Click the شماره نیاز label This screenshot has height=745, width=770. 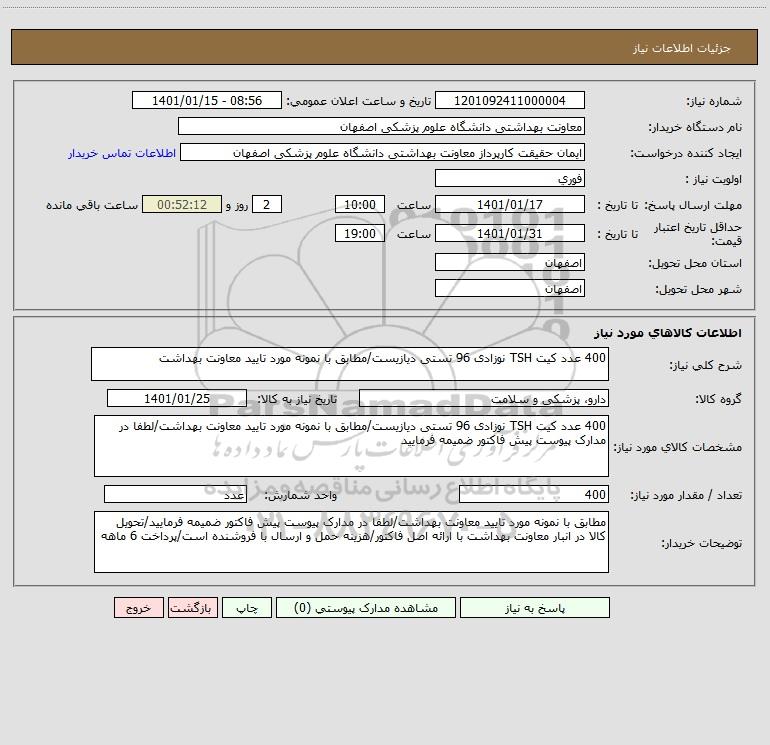(714, 102)
